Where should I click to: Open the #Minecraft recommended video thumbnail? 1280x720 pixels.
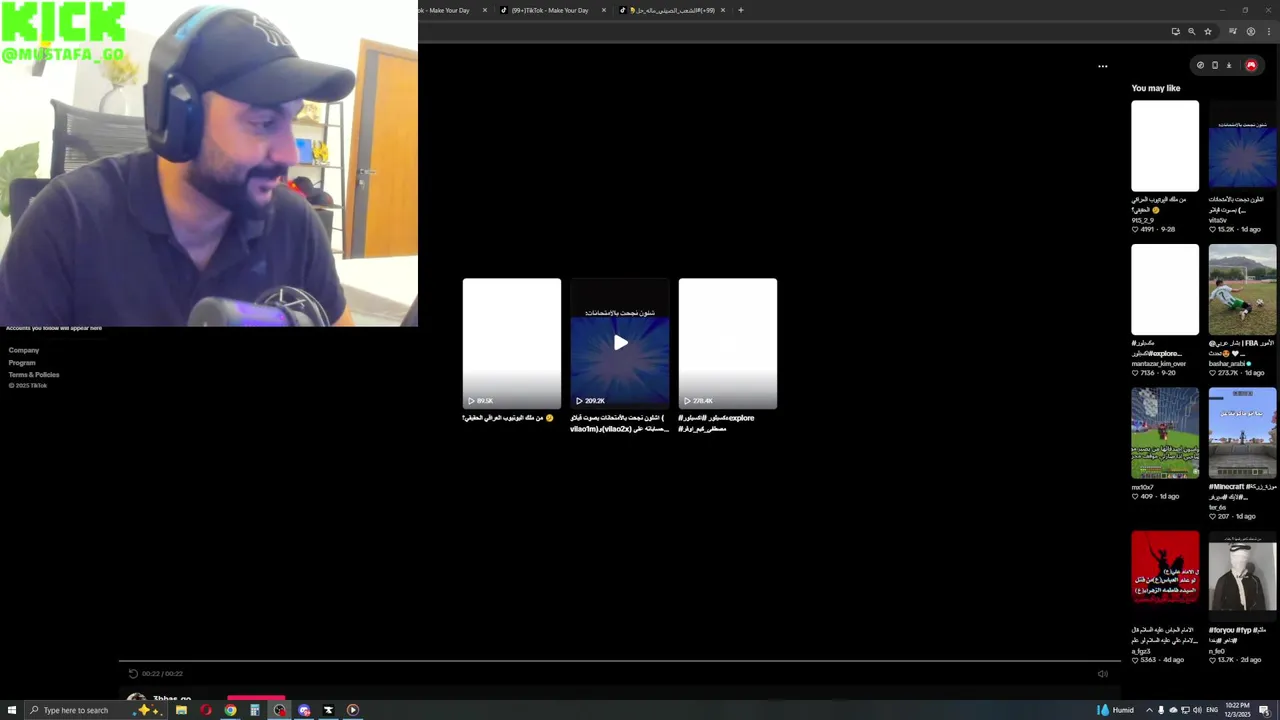pos(1242,433)
